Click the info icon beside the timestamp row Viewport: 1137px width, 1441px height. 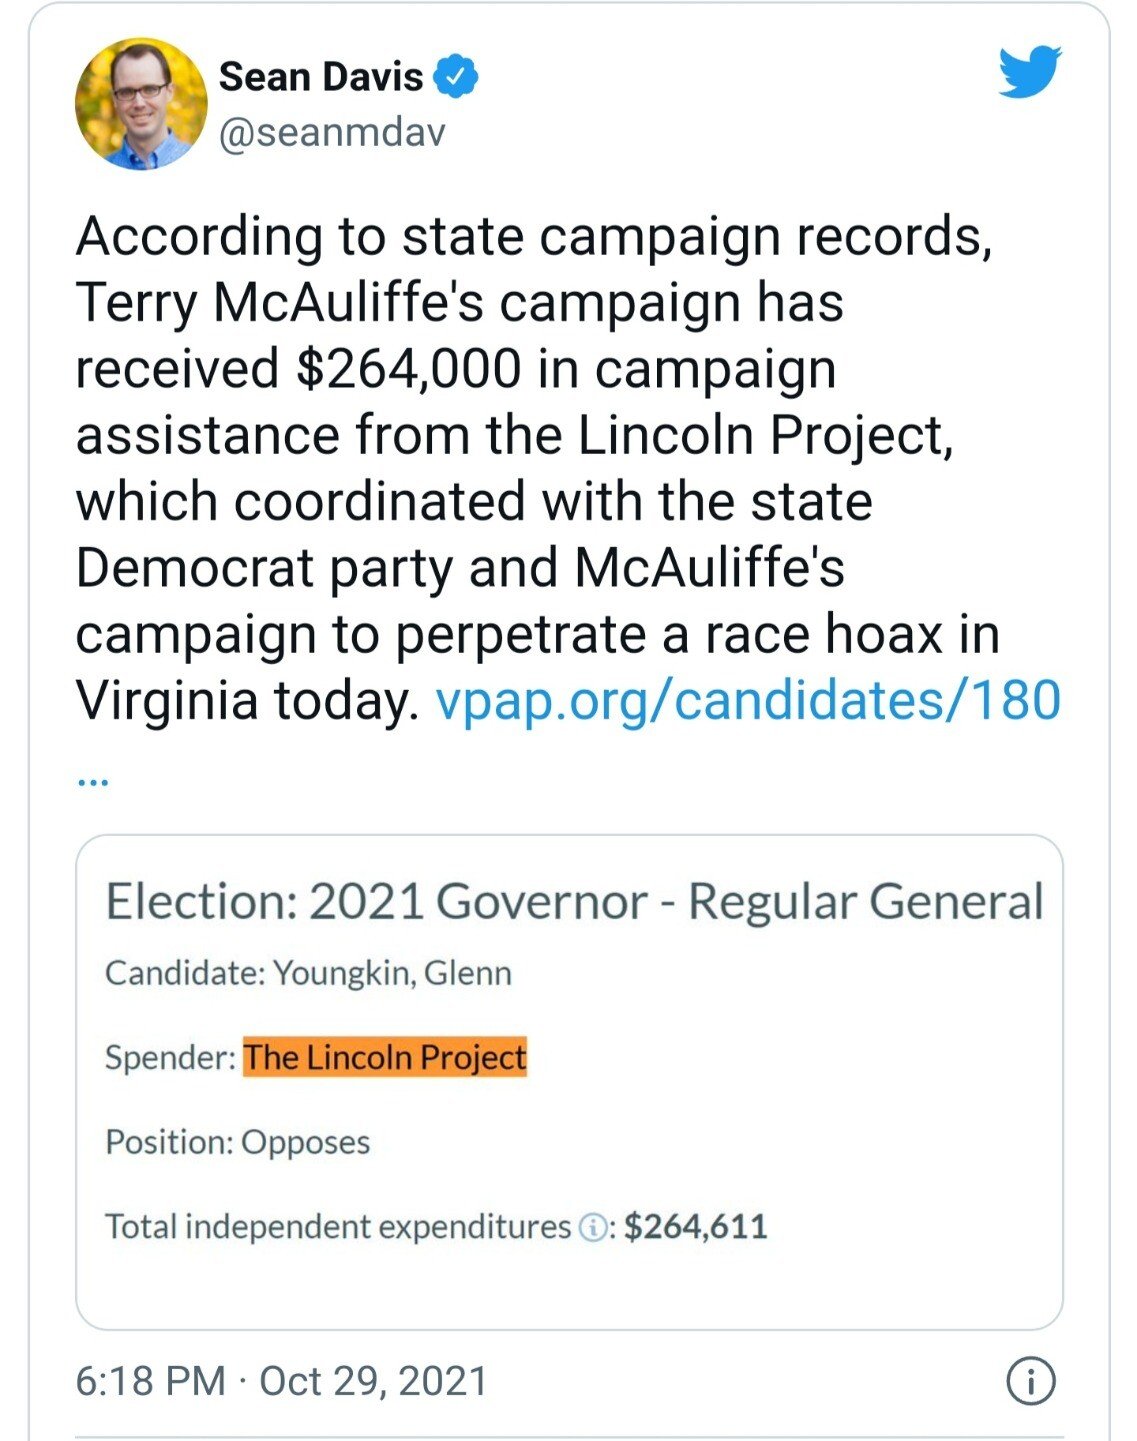click(x=1029, y=1382)
